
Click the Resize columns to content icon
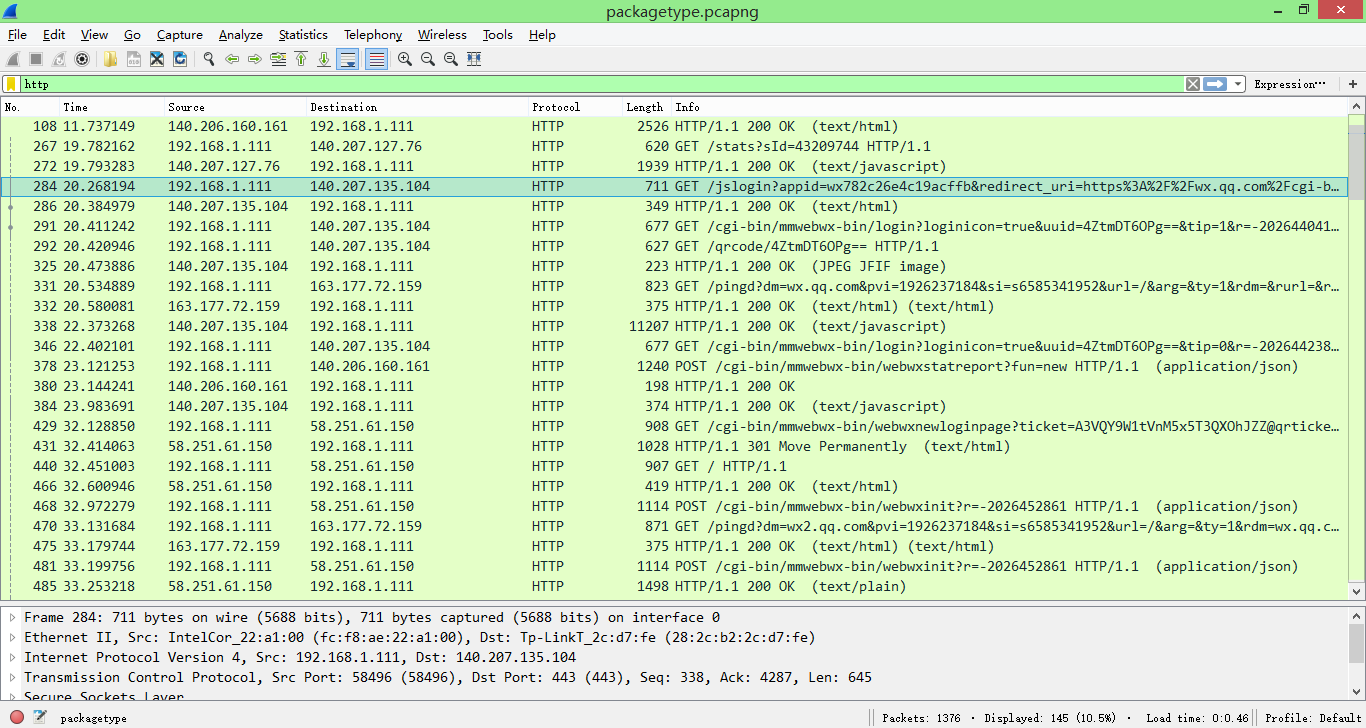474,59
